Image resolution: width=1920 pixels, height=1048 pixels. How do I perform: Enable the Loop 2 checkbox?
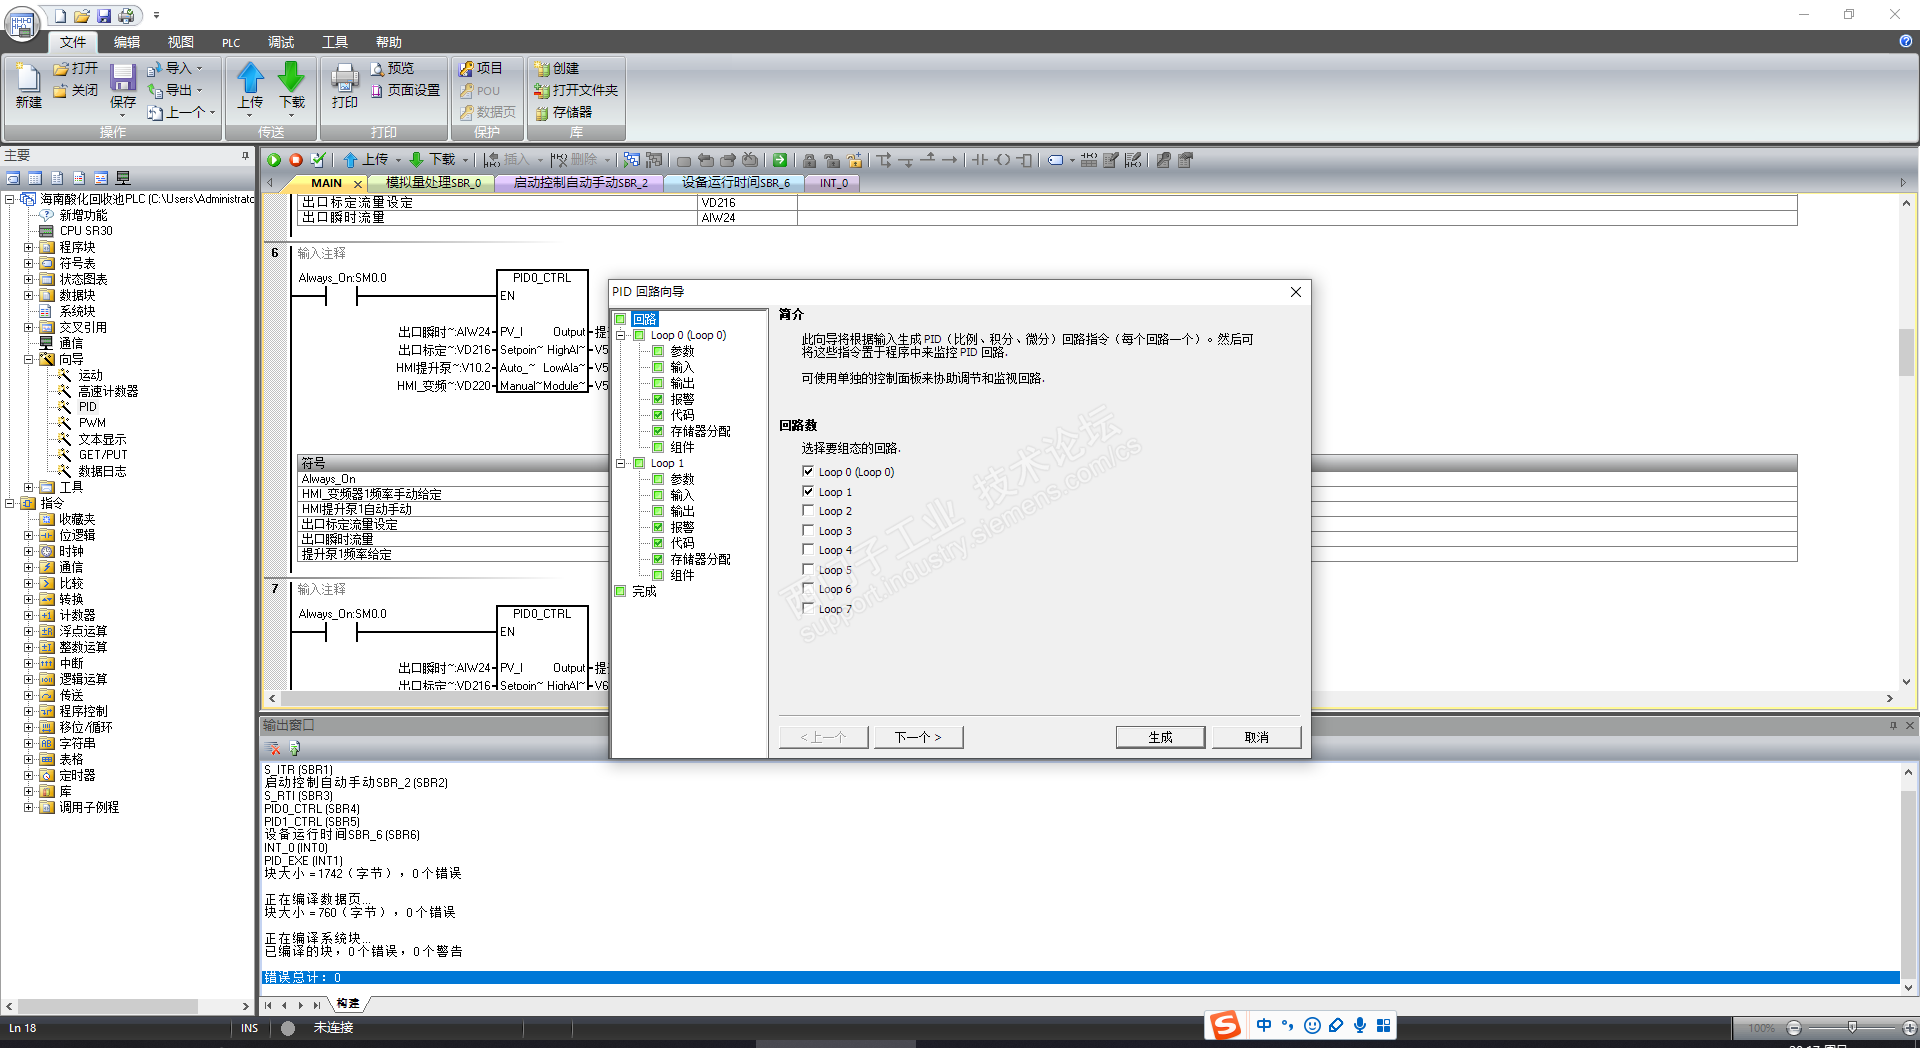[808, 511]
